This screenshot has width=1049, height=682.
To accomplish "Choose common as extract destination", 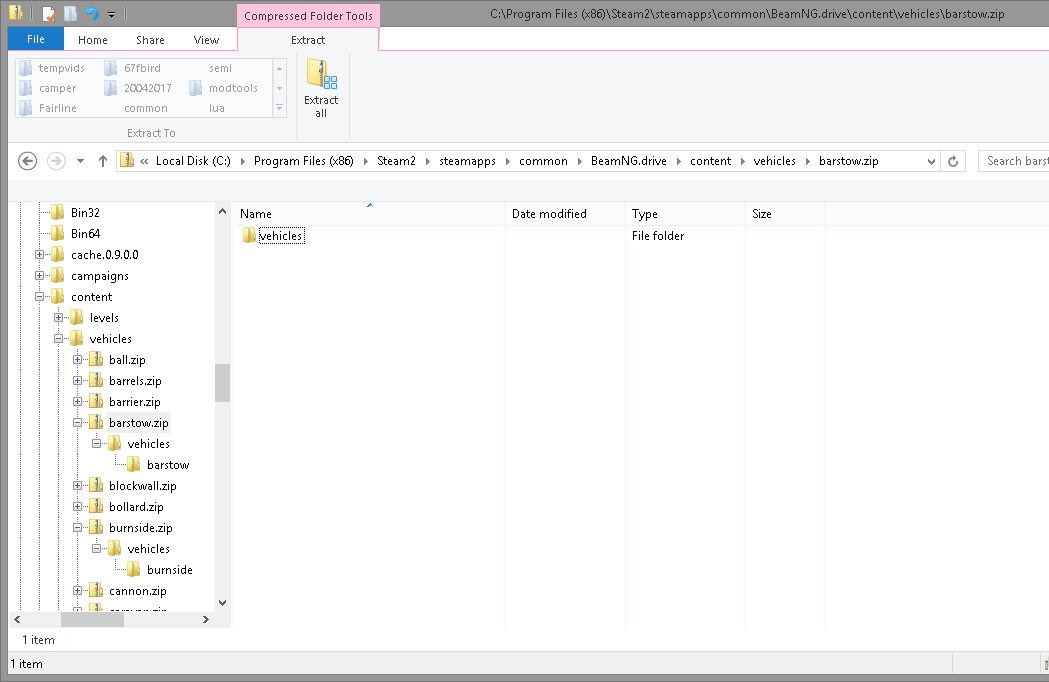I will tap(146, 108).
